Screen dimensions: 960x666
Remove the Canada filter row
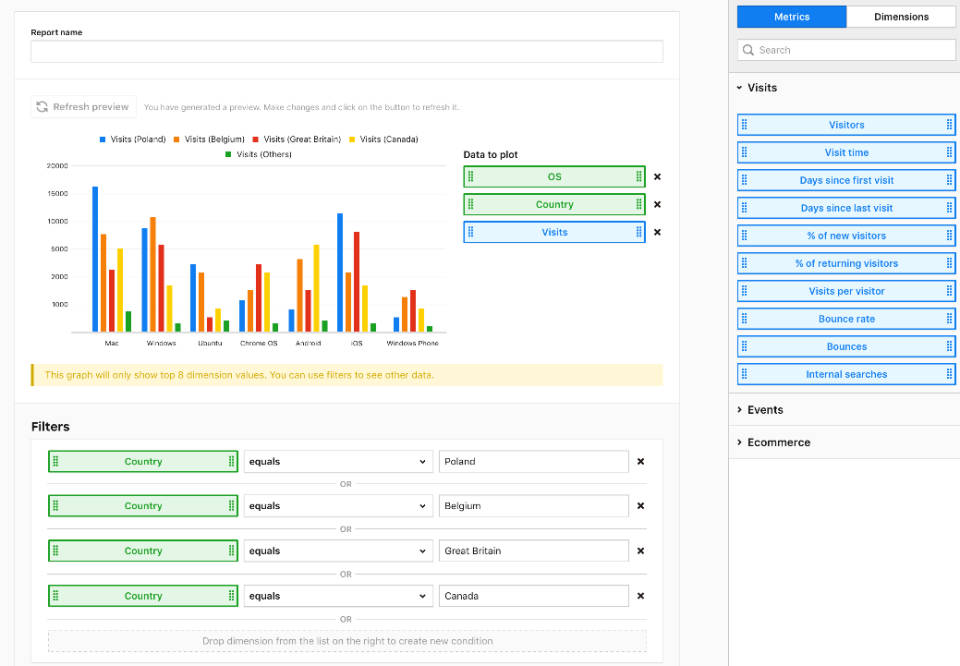point(640,595)
